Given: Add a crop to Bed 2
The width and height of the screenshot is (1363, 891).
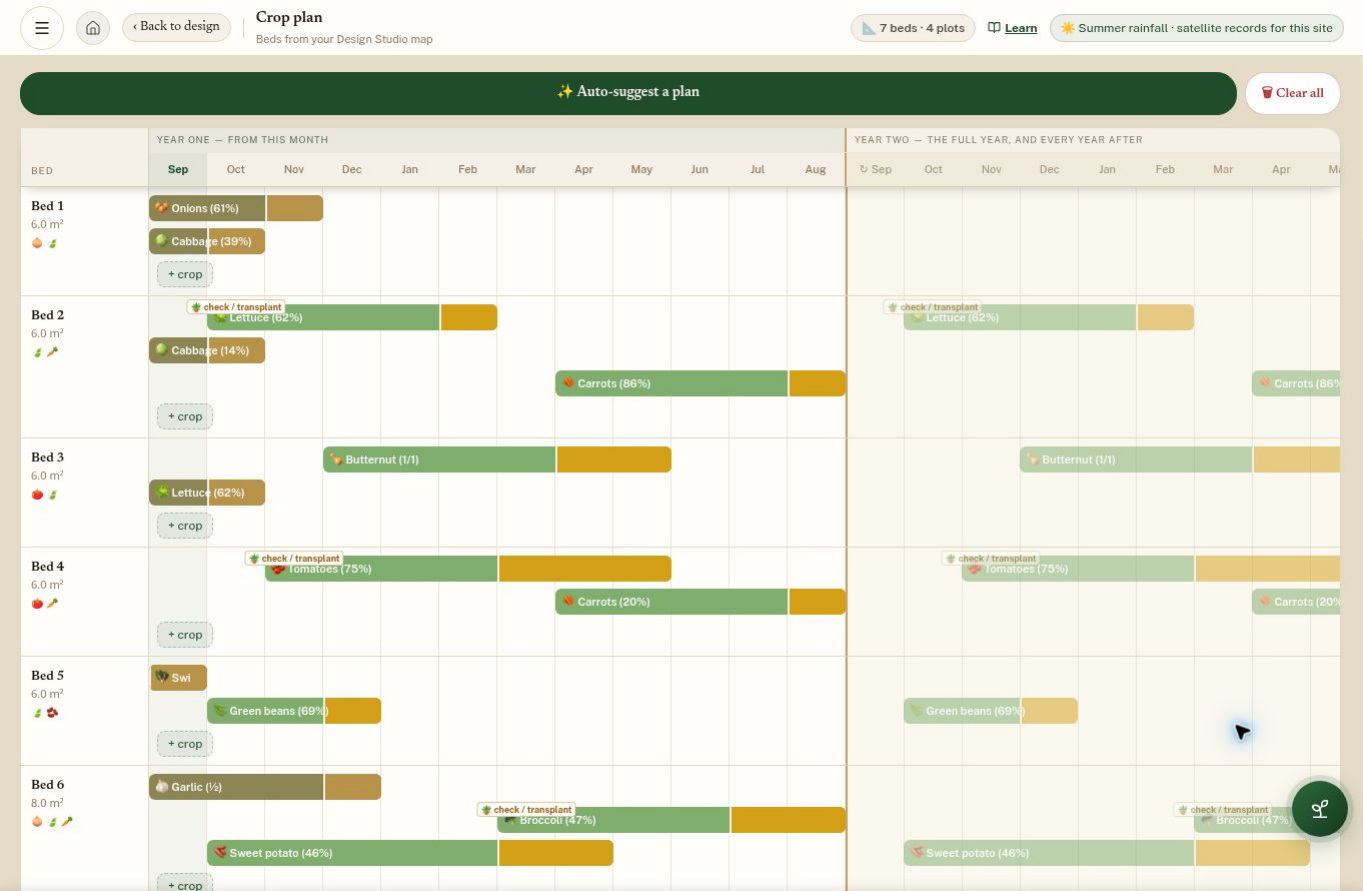Looking at the screenshot, I should point(185,416).
